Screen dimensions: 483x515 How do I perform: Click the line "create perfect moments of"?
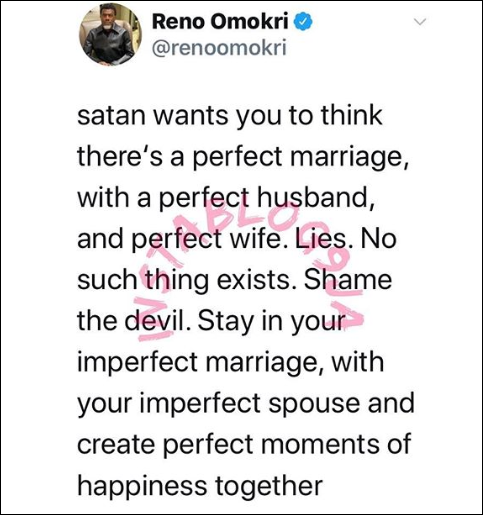[x=244, y=445]
